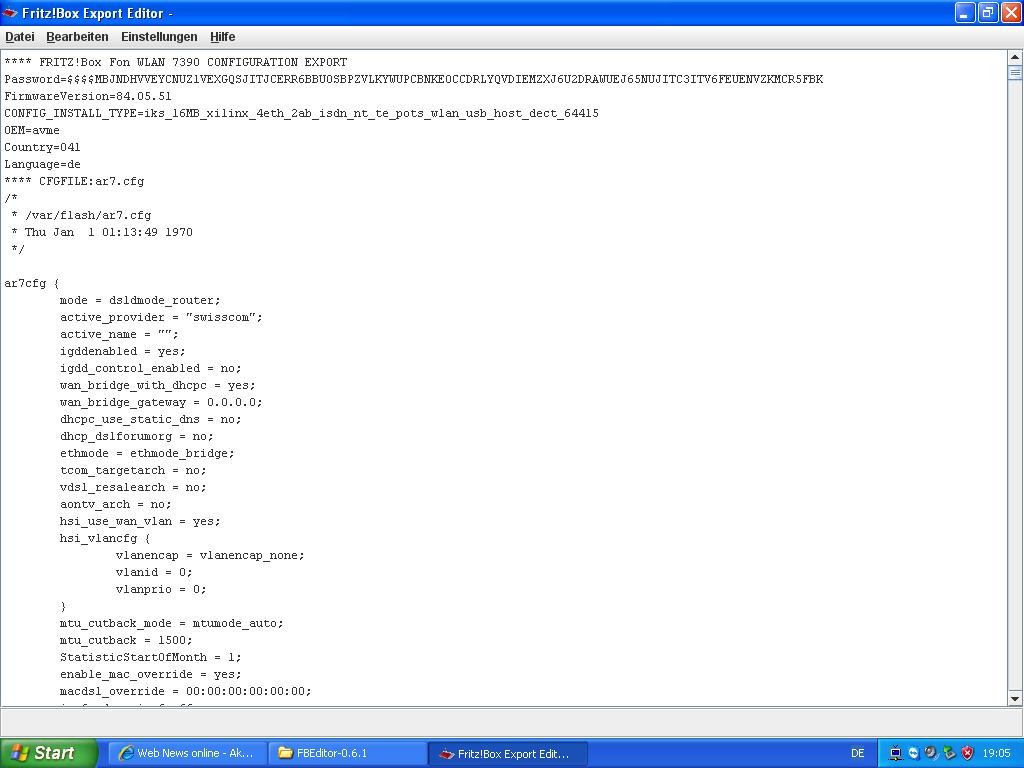Open the Hilfe menu

(223, 37)
